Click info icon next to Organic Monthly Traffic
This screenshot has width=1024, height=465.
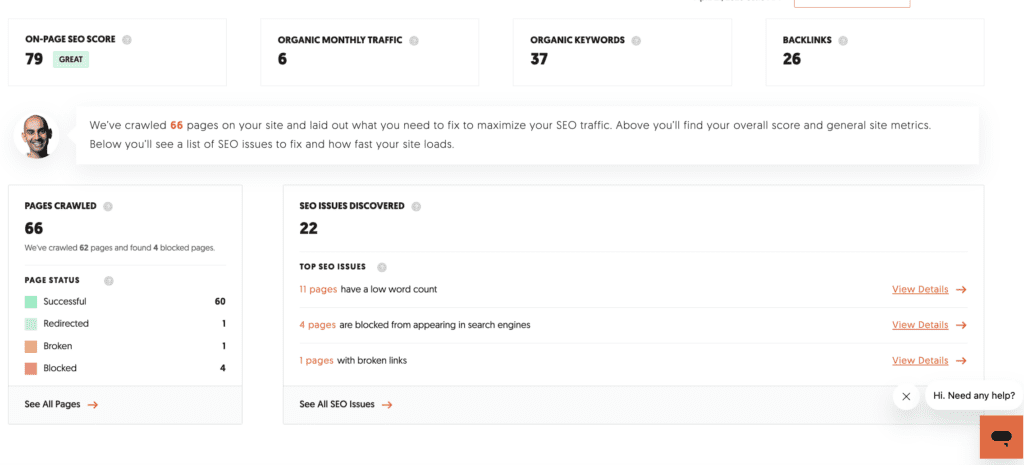pyautogui.click(x=414, y=40)
